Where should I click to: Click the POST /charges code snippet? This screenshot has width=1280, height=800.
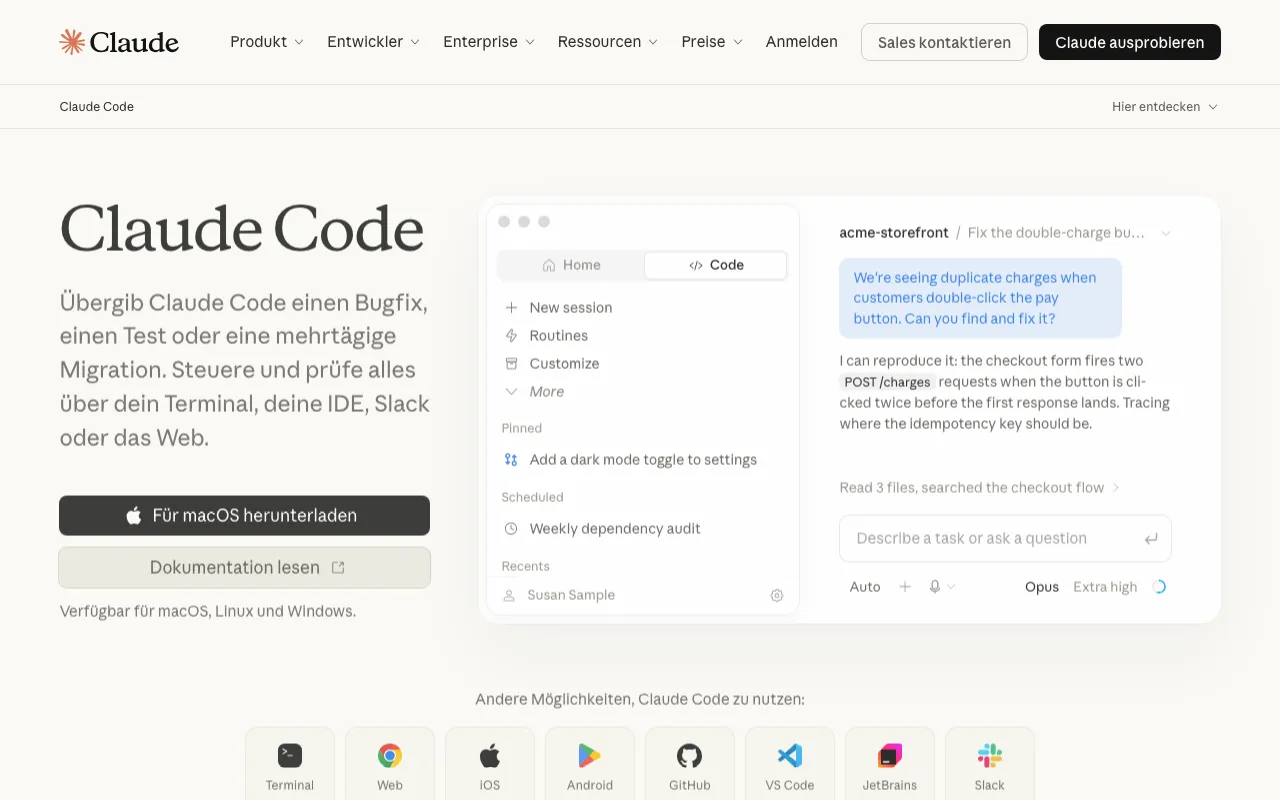click(888, 382)
